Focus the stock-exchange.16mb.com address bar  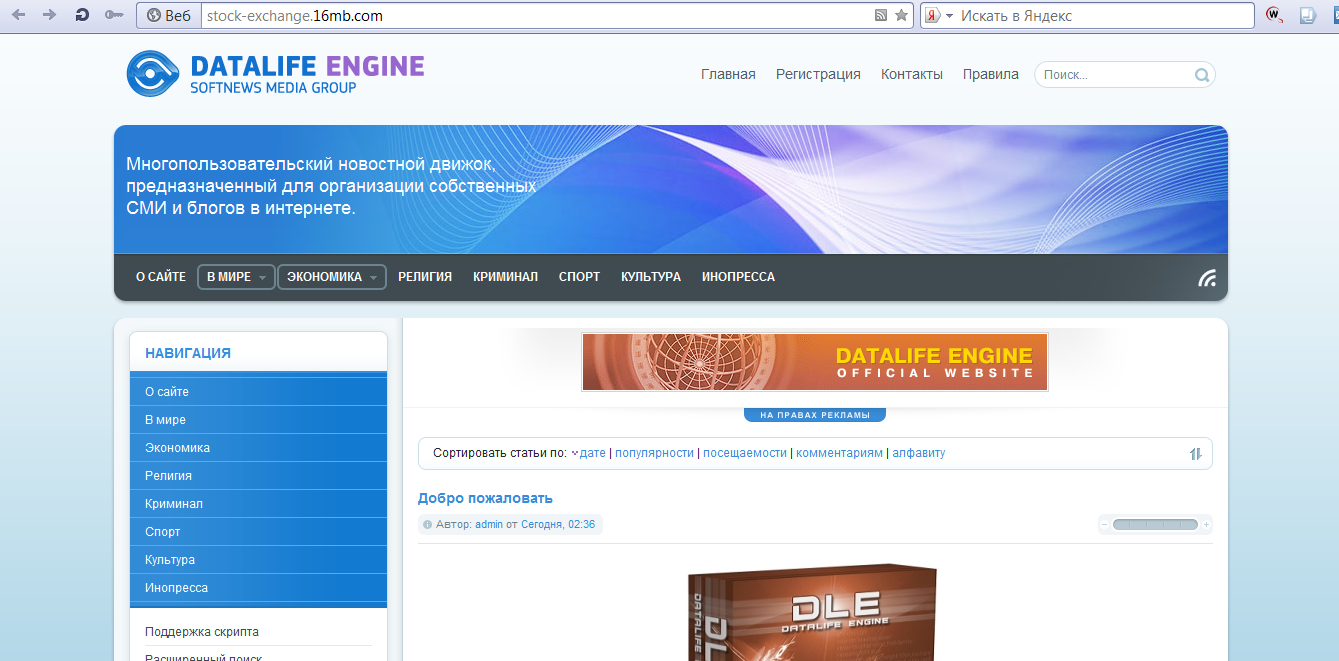pyautogui.click(x=537, y=16)
